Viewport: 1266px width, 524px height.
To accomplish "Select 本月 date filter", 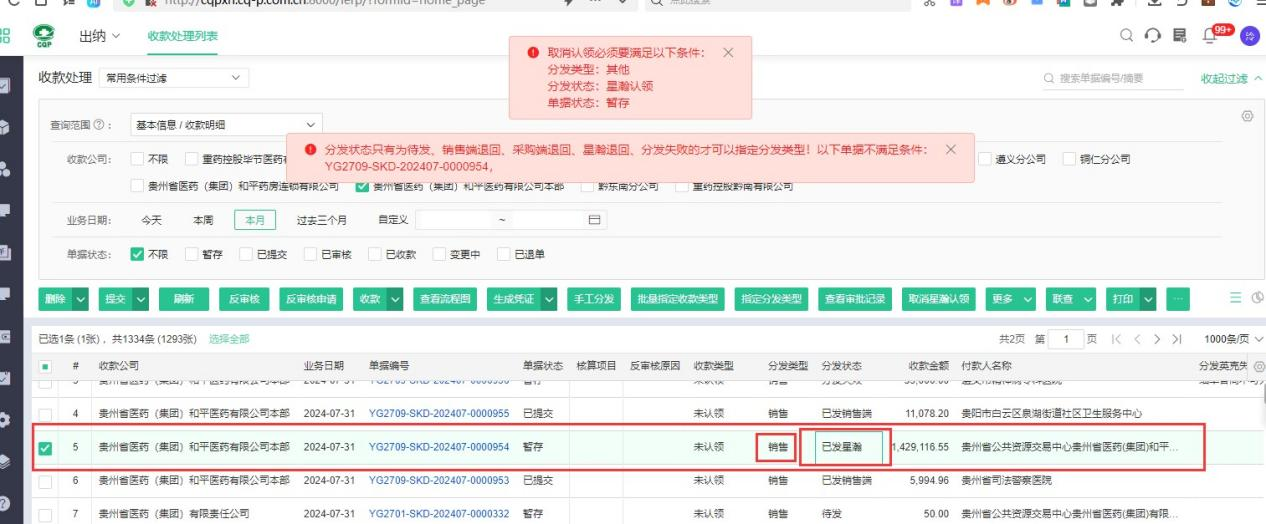I will coord(254,220).
